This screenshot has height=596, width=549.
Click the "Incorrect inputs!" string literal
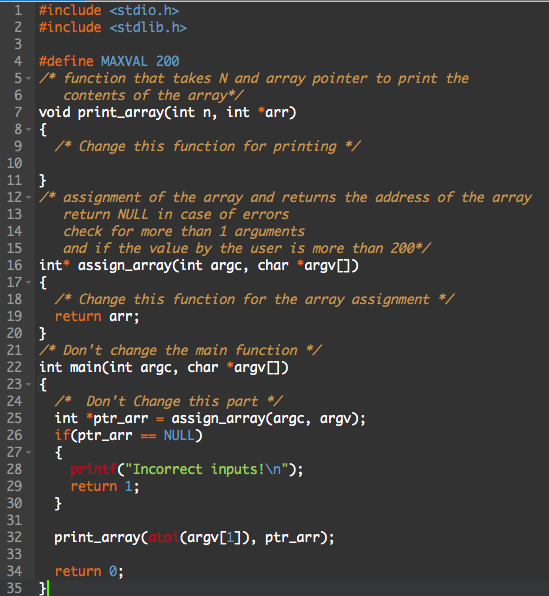(x=206, y=469)
